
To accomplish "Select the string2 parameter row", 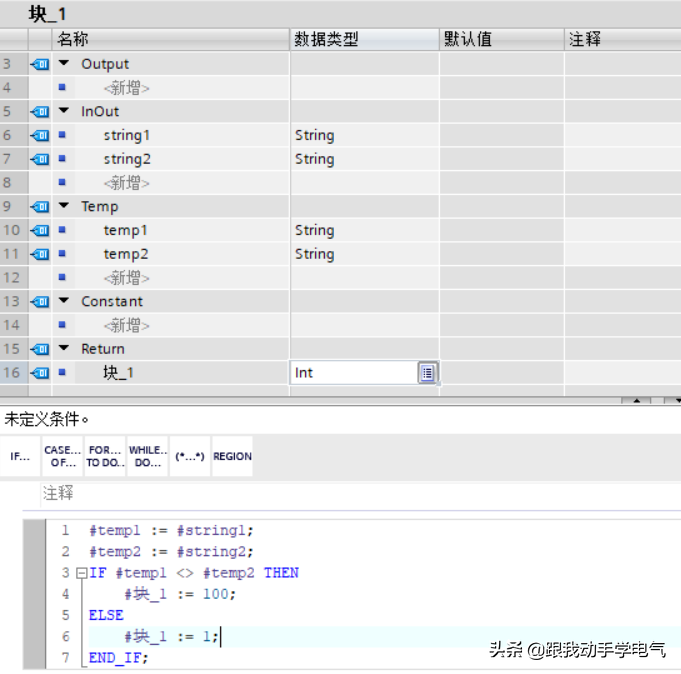I will pos(127,159).
